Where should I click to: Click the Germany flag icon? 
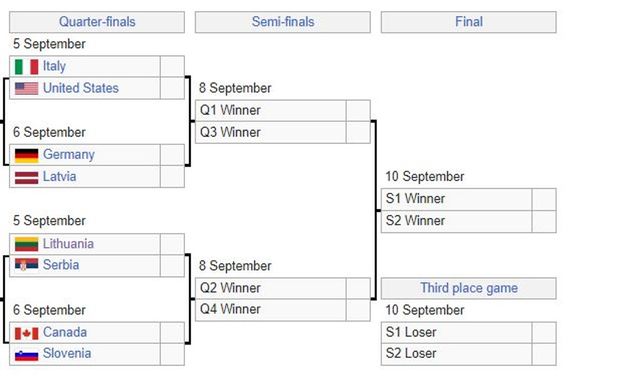tap(27, 155)
